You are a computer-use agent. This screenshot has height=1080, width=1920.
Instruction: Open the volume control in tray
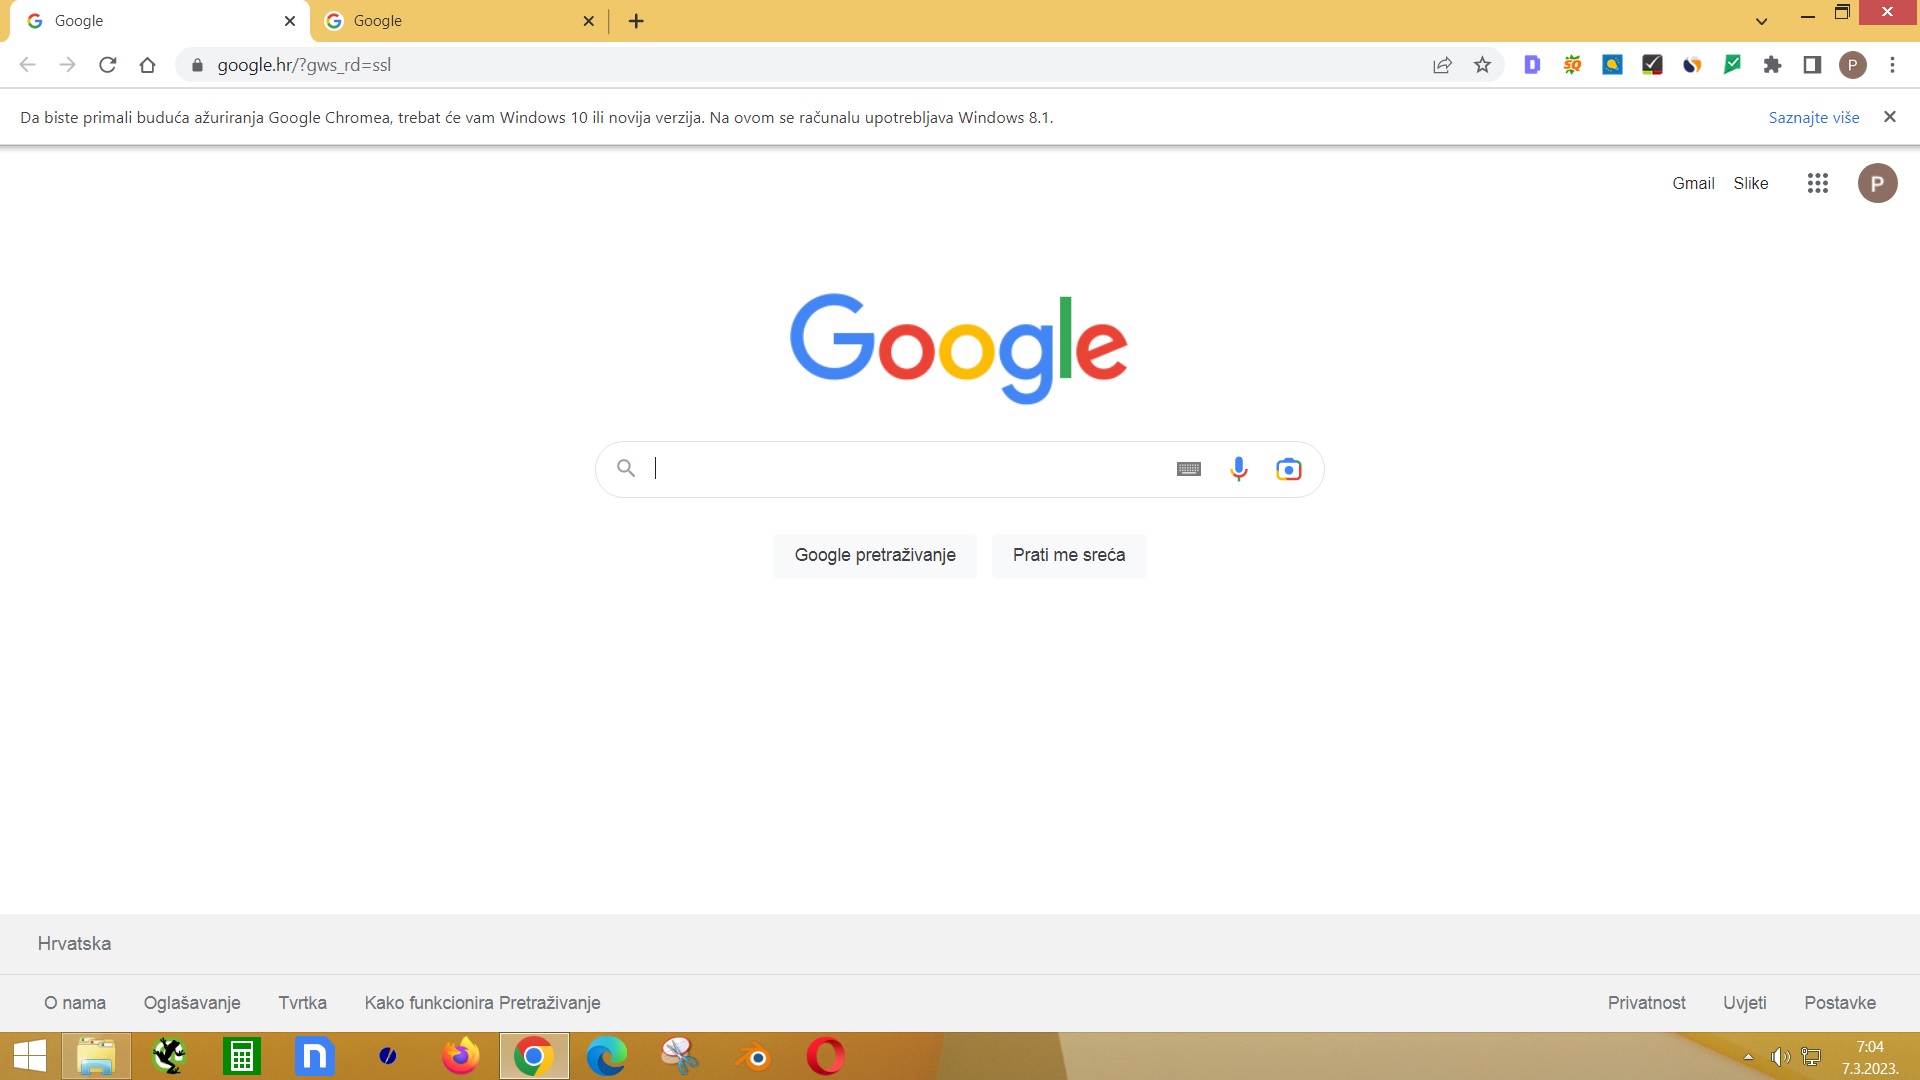coord(1780,1057)
